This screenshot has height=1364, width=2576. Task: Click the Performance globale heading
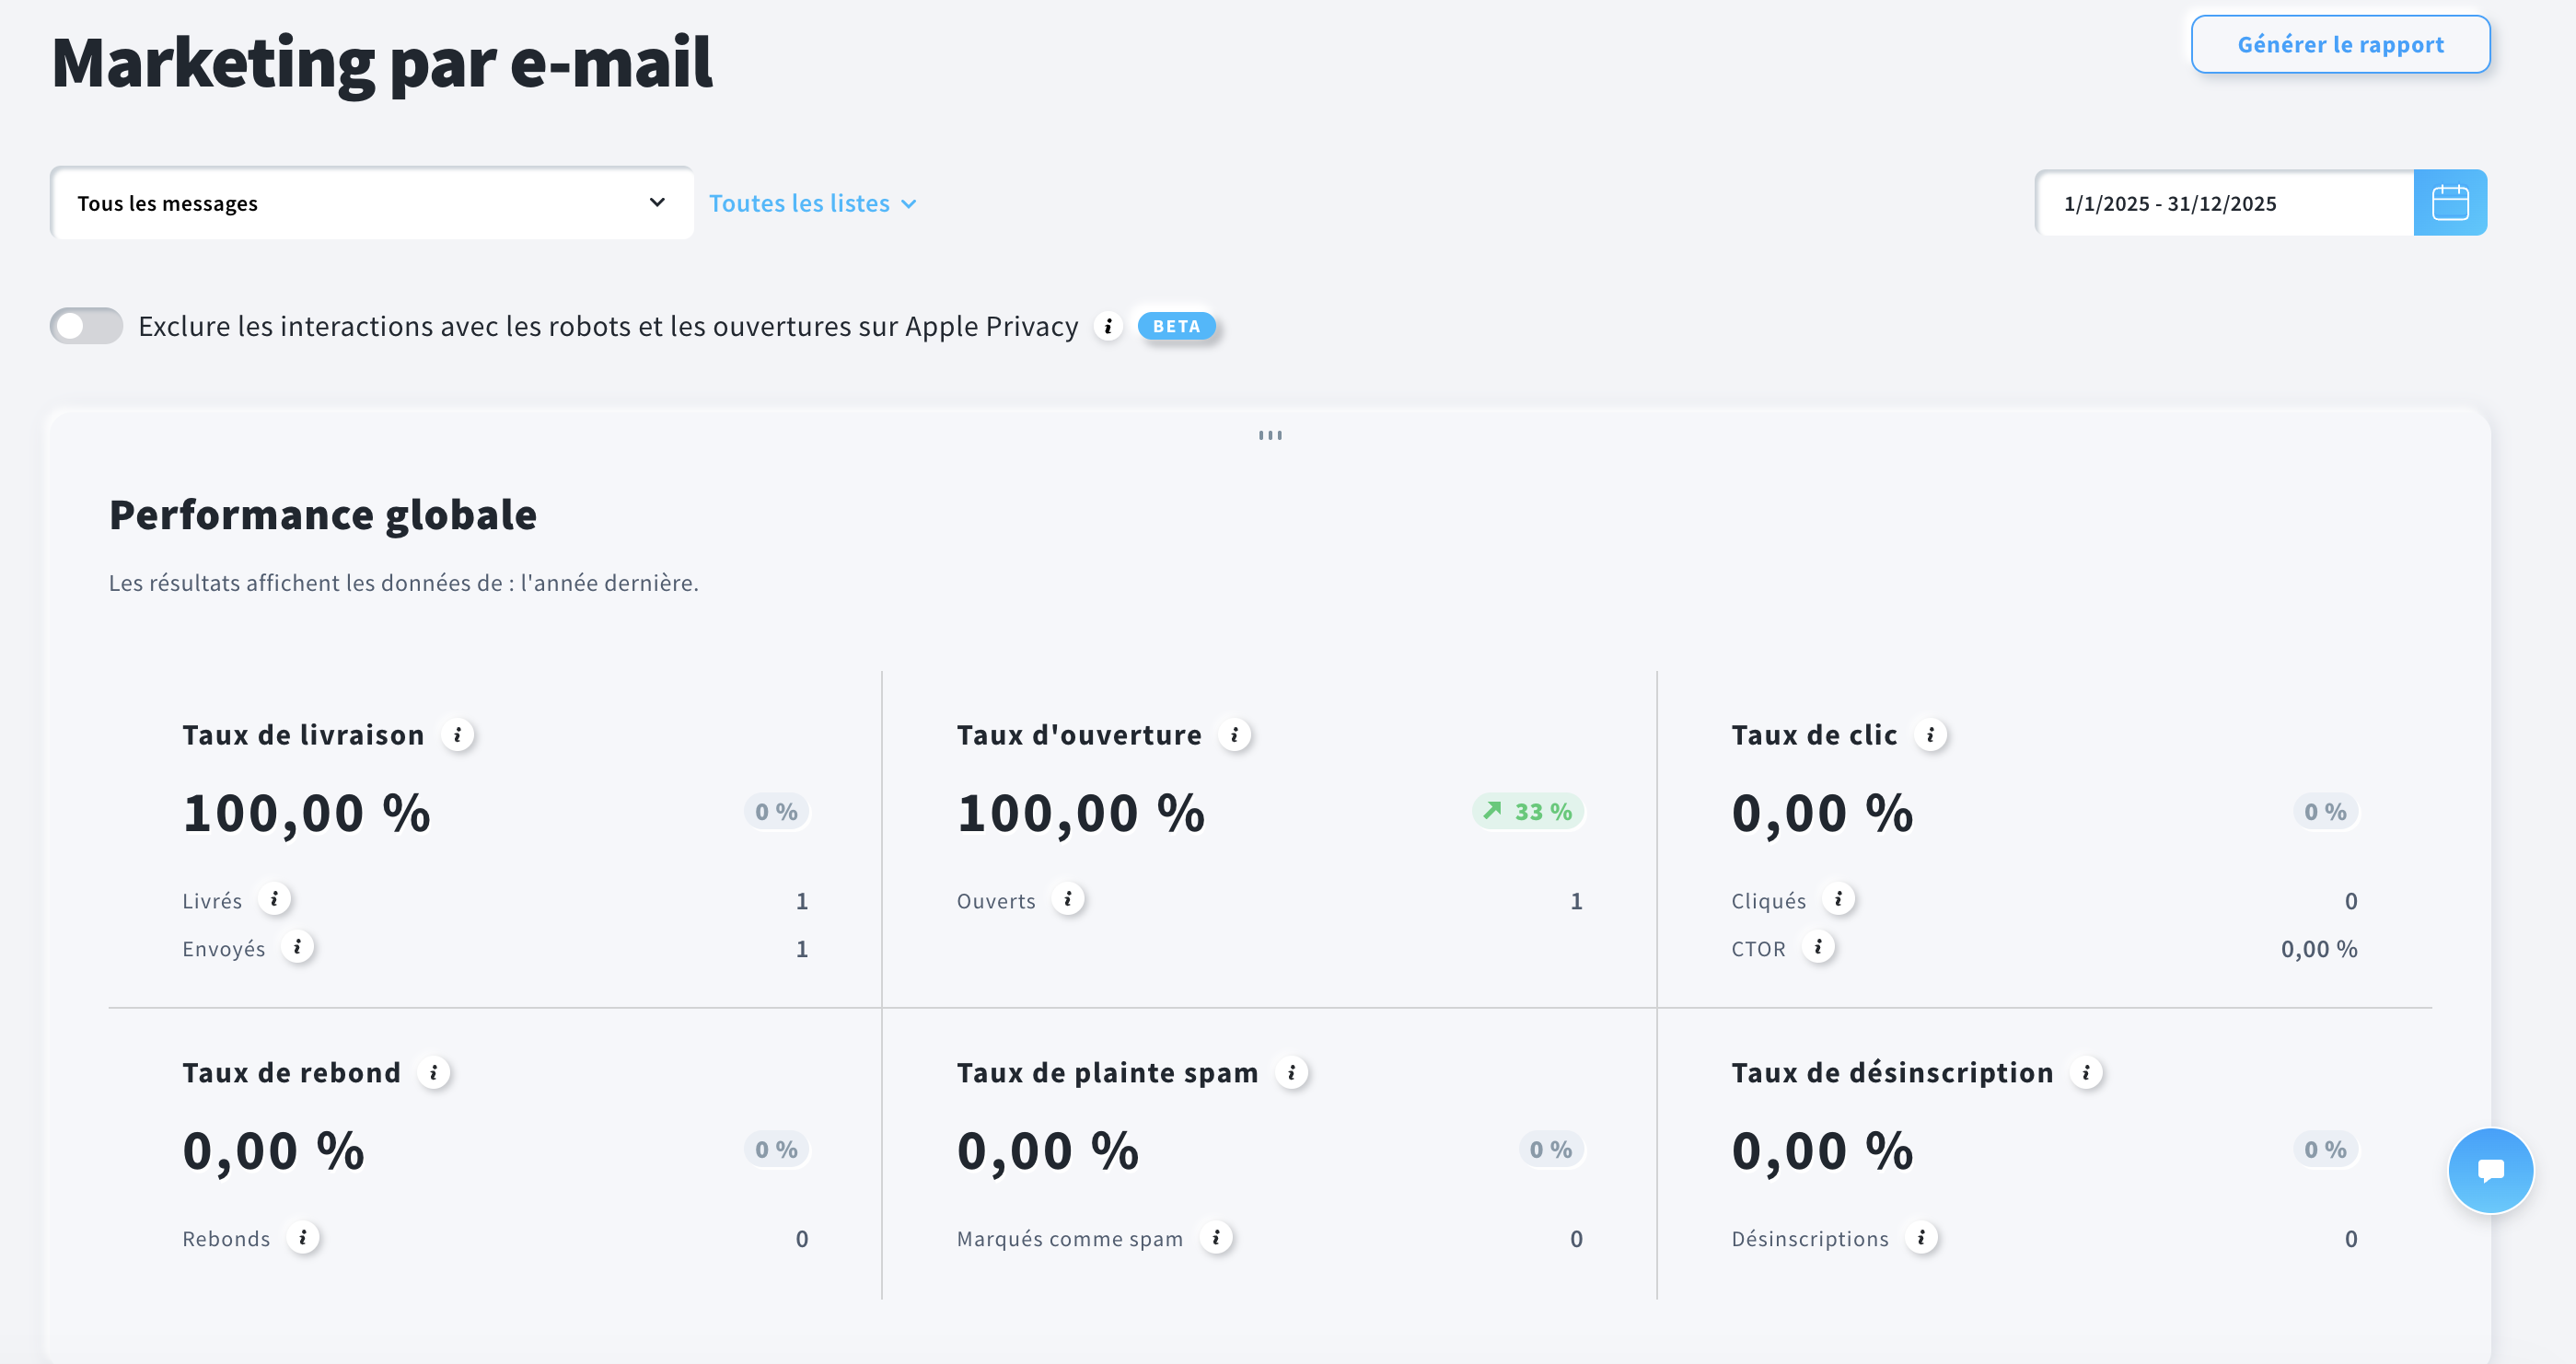(323, 515)
